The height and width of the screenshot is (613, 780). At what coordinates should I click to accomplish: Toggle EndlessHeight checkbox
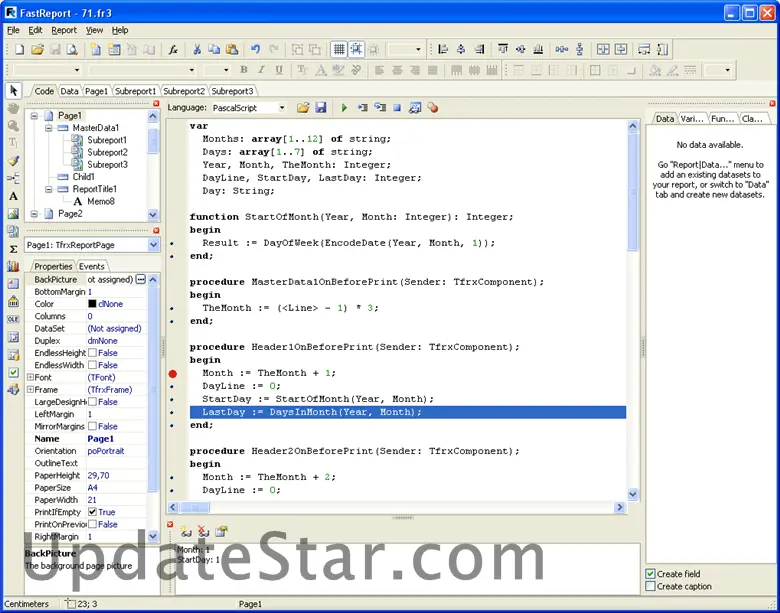pos(93,353)
